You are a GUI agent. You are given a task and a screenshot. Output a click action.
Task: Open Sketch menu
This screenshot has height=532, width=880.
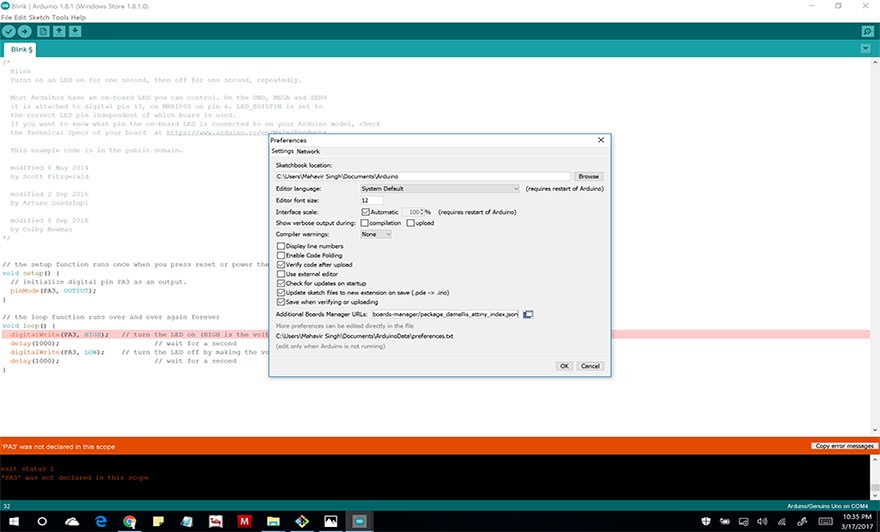39,17
